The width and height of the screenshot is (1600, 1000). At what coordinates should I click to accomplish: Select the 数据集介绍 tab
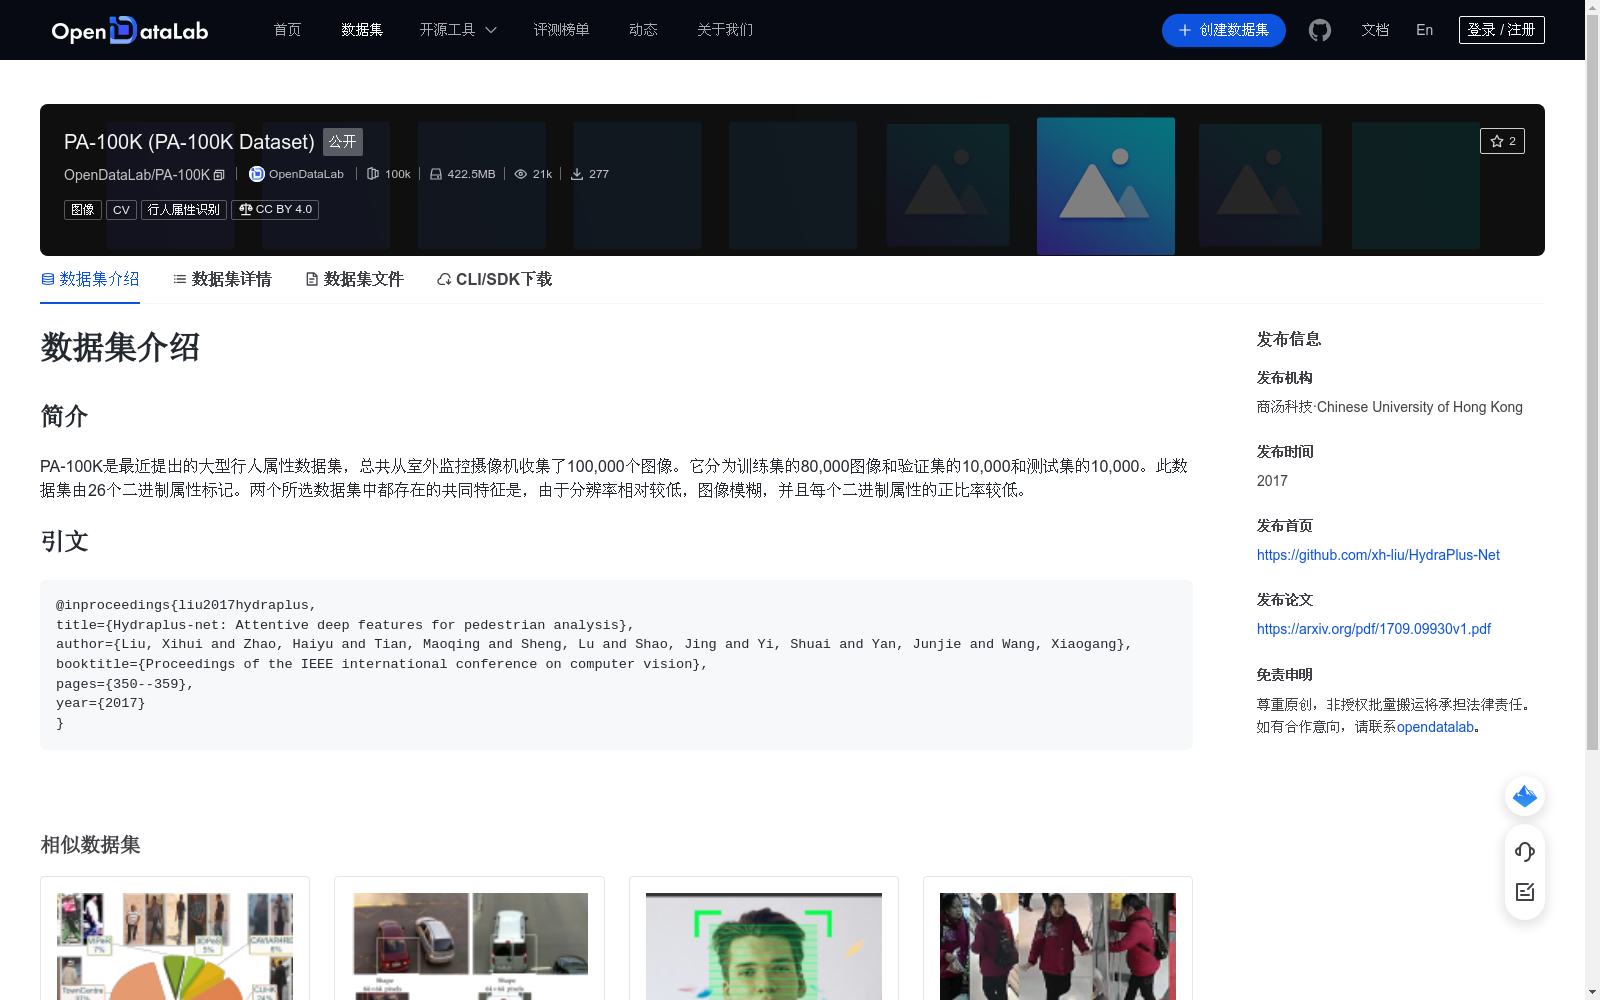[90, 279]
